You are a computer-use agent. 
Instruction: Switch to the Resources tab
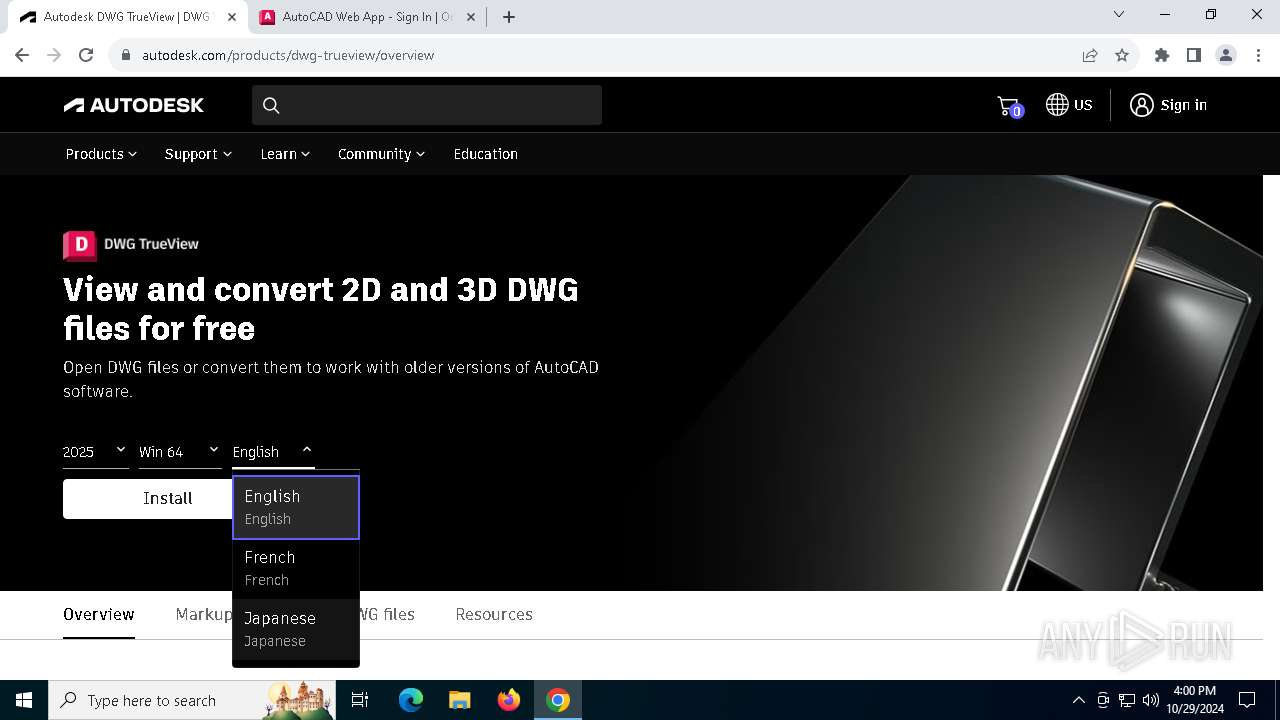click(494, 614)
